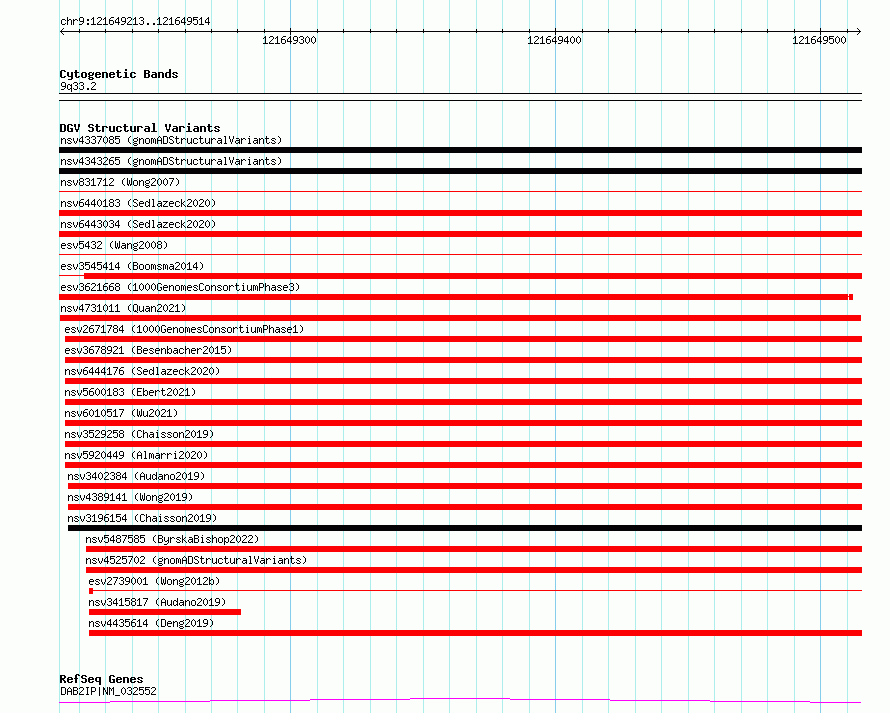Select variant nsv6010517 (Wu2021)
Image resolution: width=890 pixels, height=713 pixels.
[x=121, y=413]
